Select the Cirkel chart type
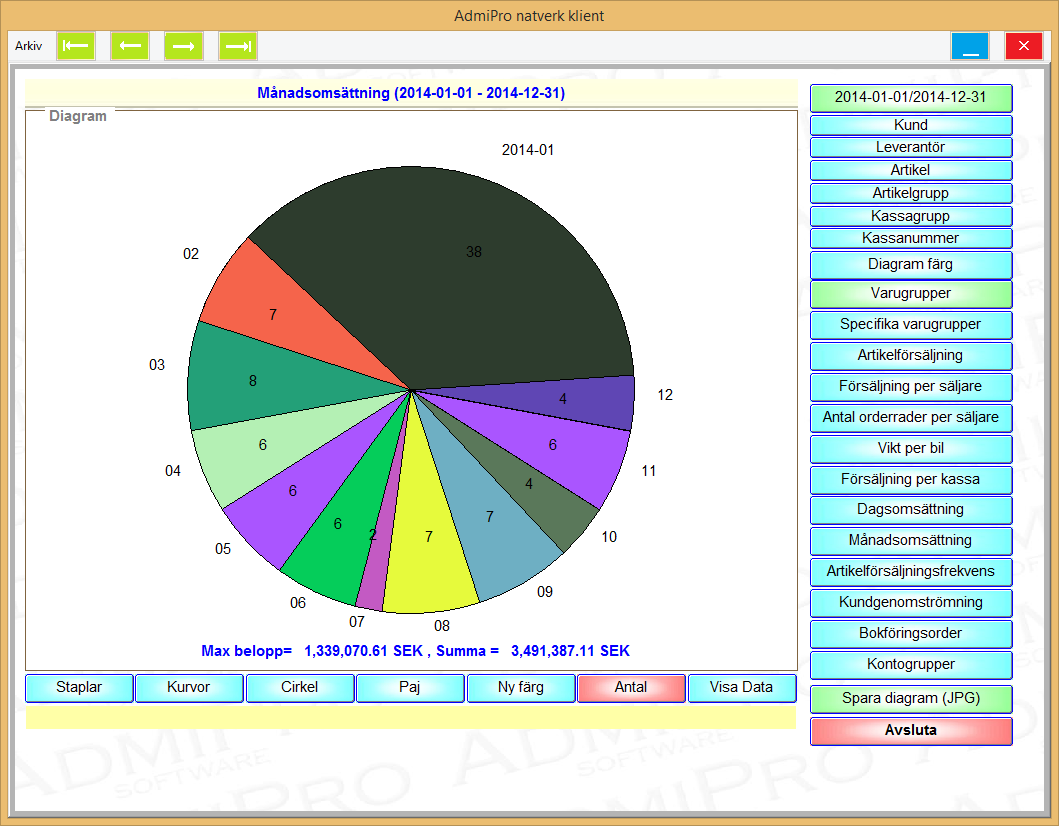 coord(300,688)
